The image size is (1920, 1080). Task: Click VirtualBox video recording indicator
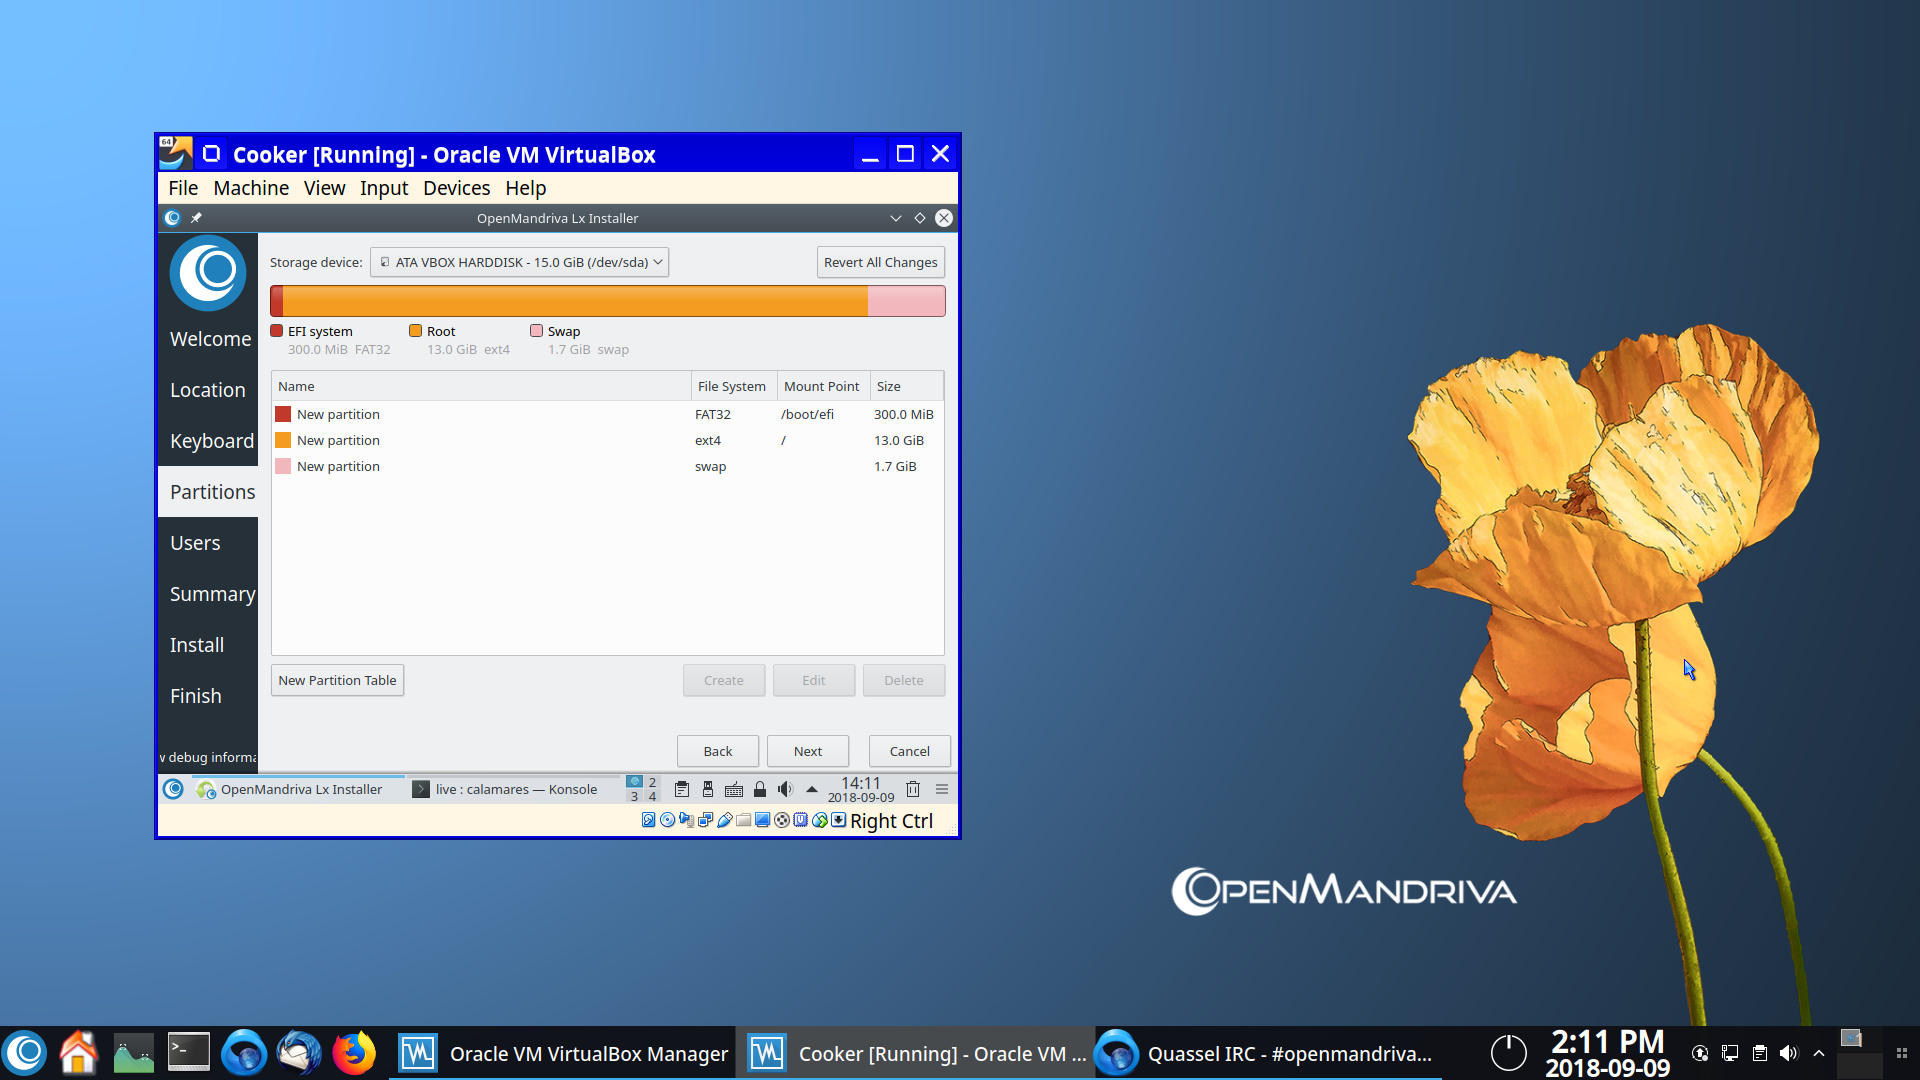click(x=782, y=820)
